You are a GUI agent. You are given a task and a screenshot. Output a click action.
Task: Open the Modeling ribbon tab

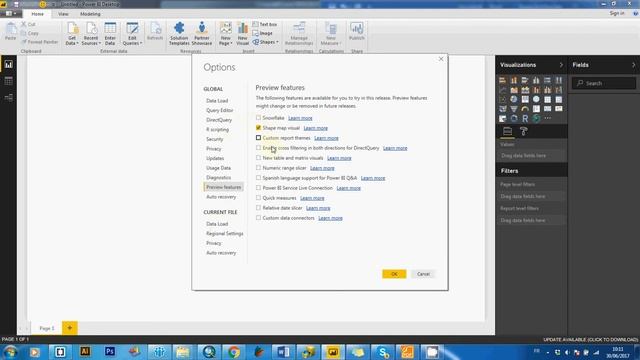tap(90, 14)
